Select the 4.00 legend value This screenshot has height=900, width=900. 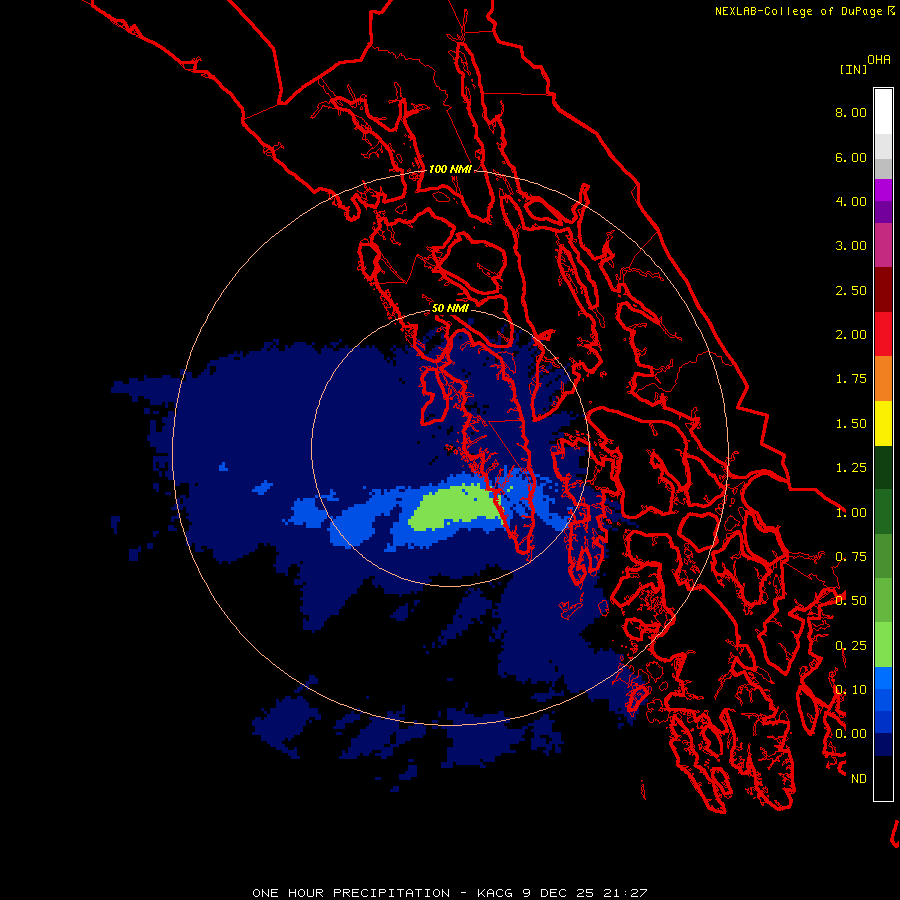(x=851, y=201)
